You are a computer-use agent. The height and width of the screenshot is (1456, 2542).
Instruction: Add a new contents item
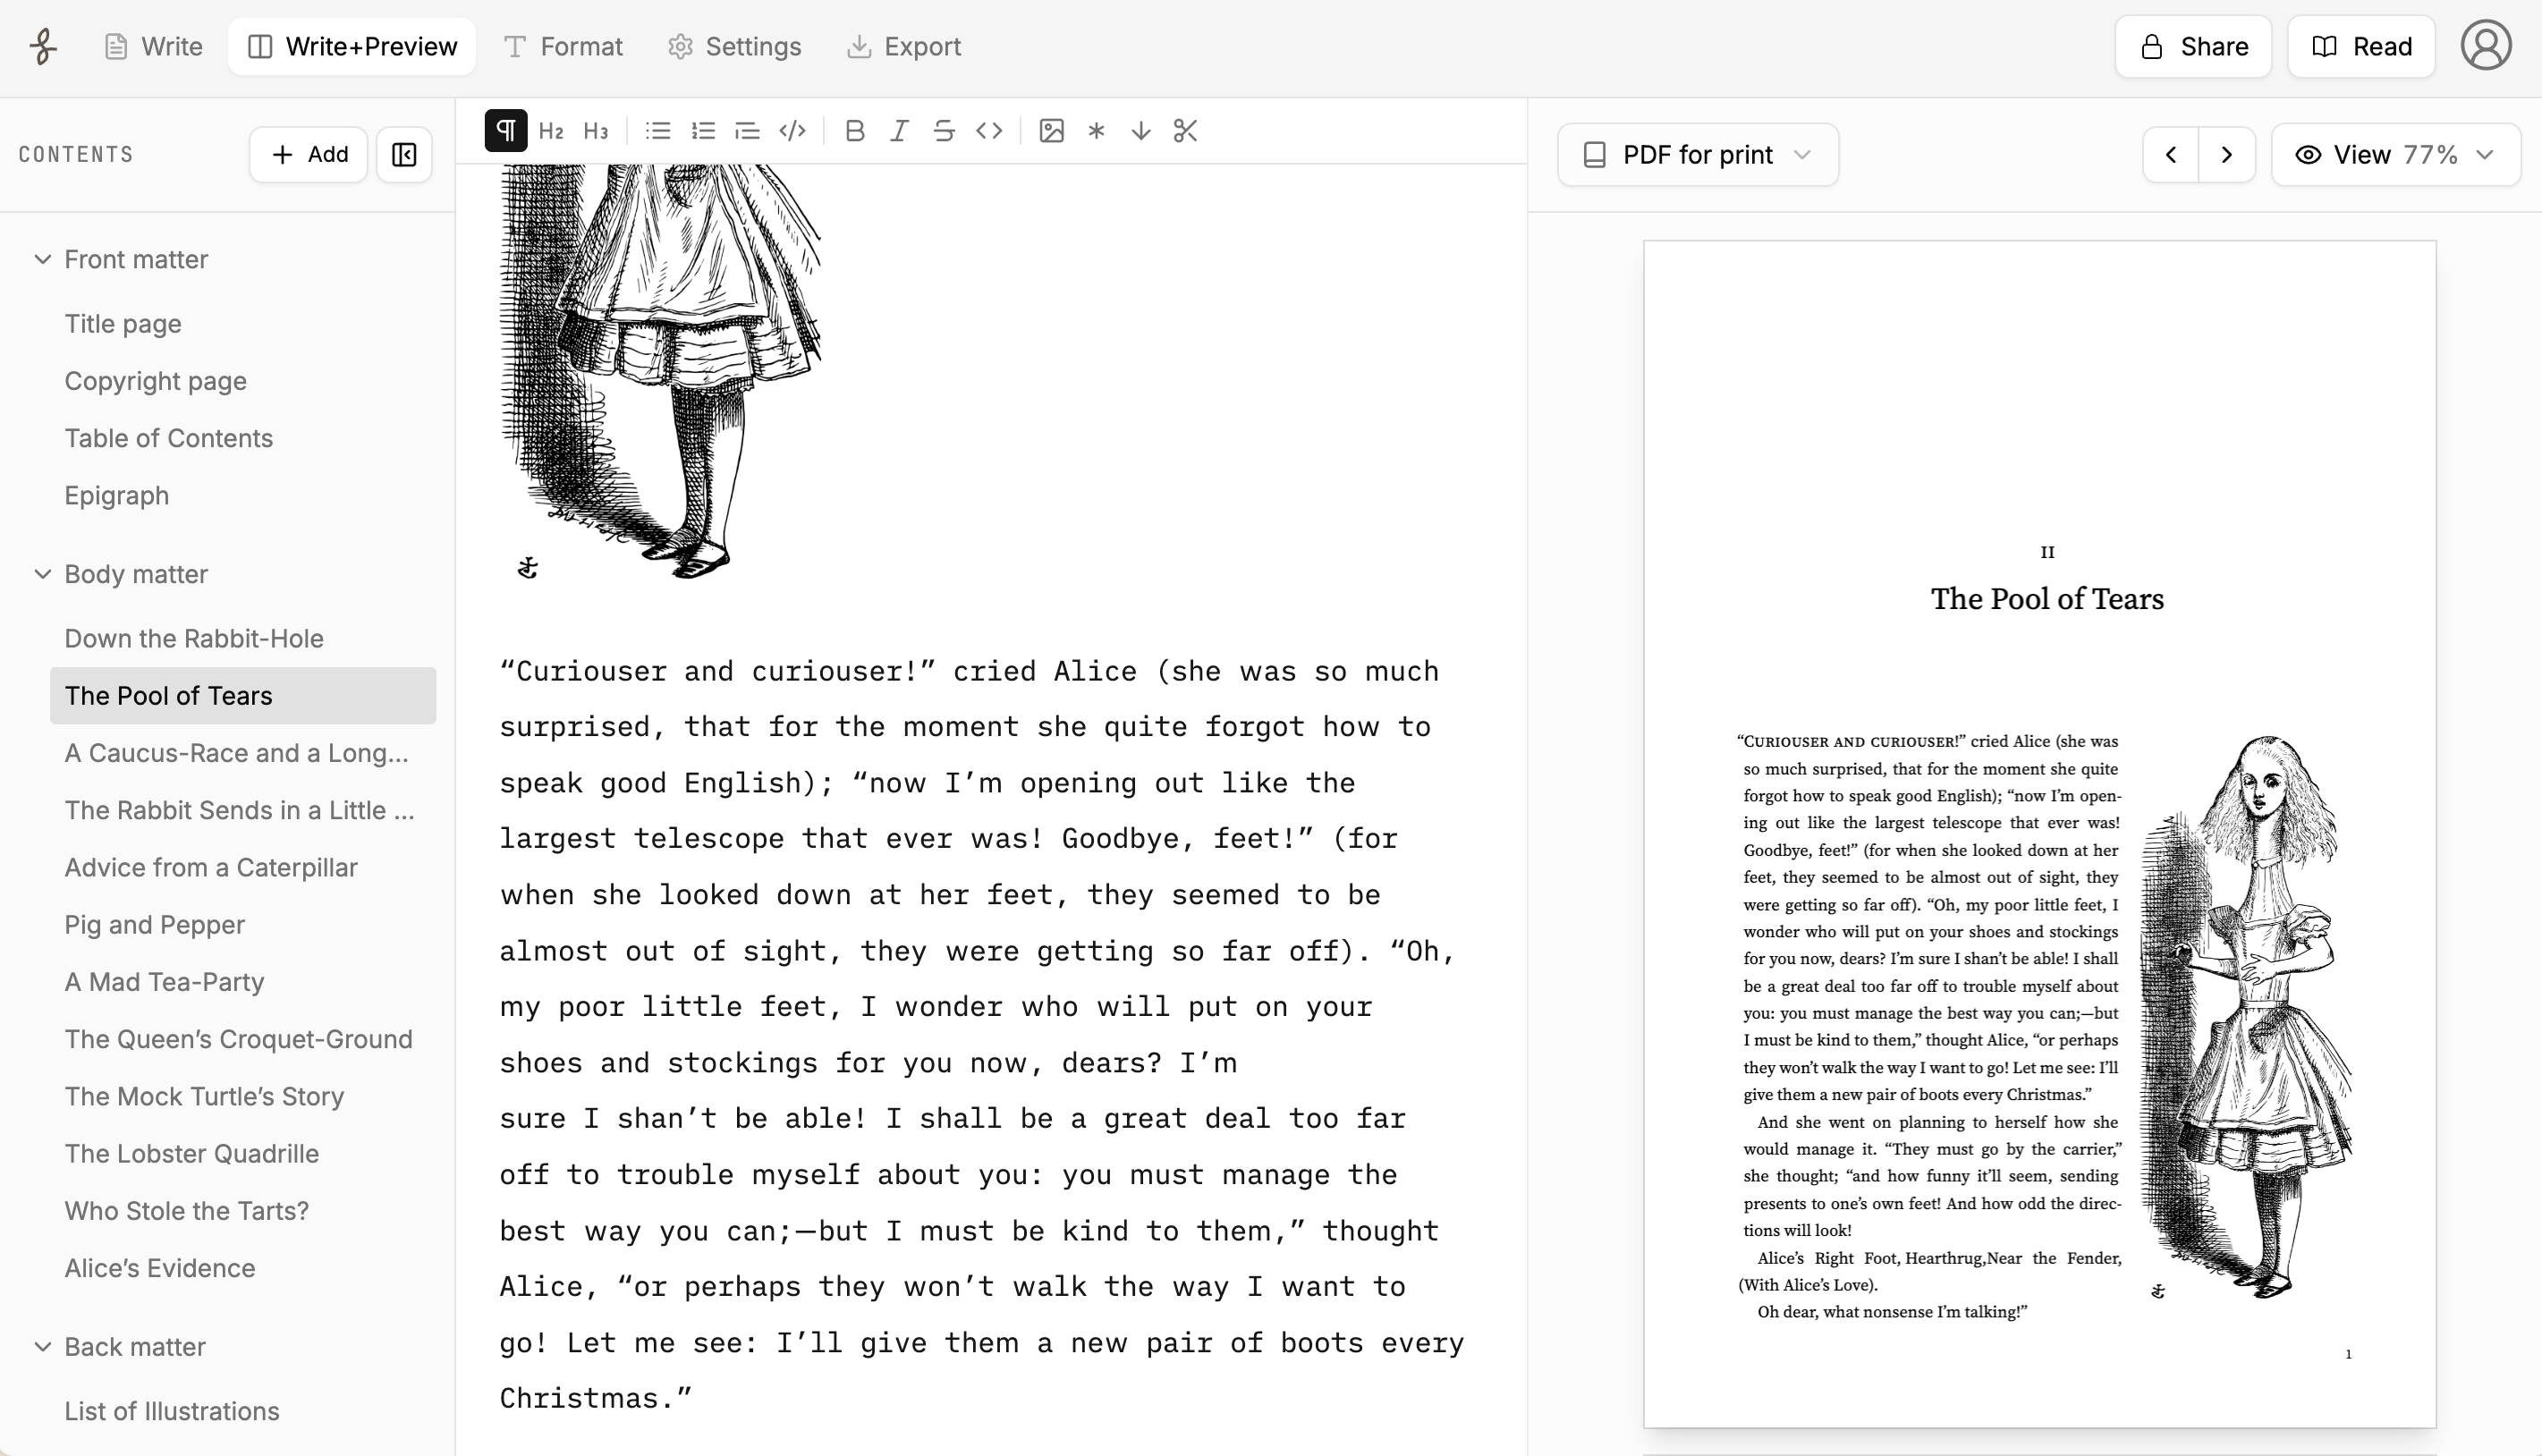tap(309, 155)
